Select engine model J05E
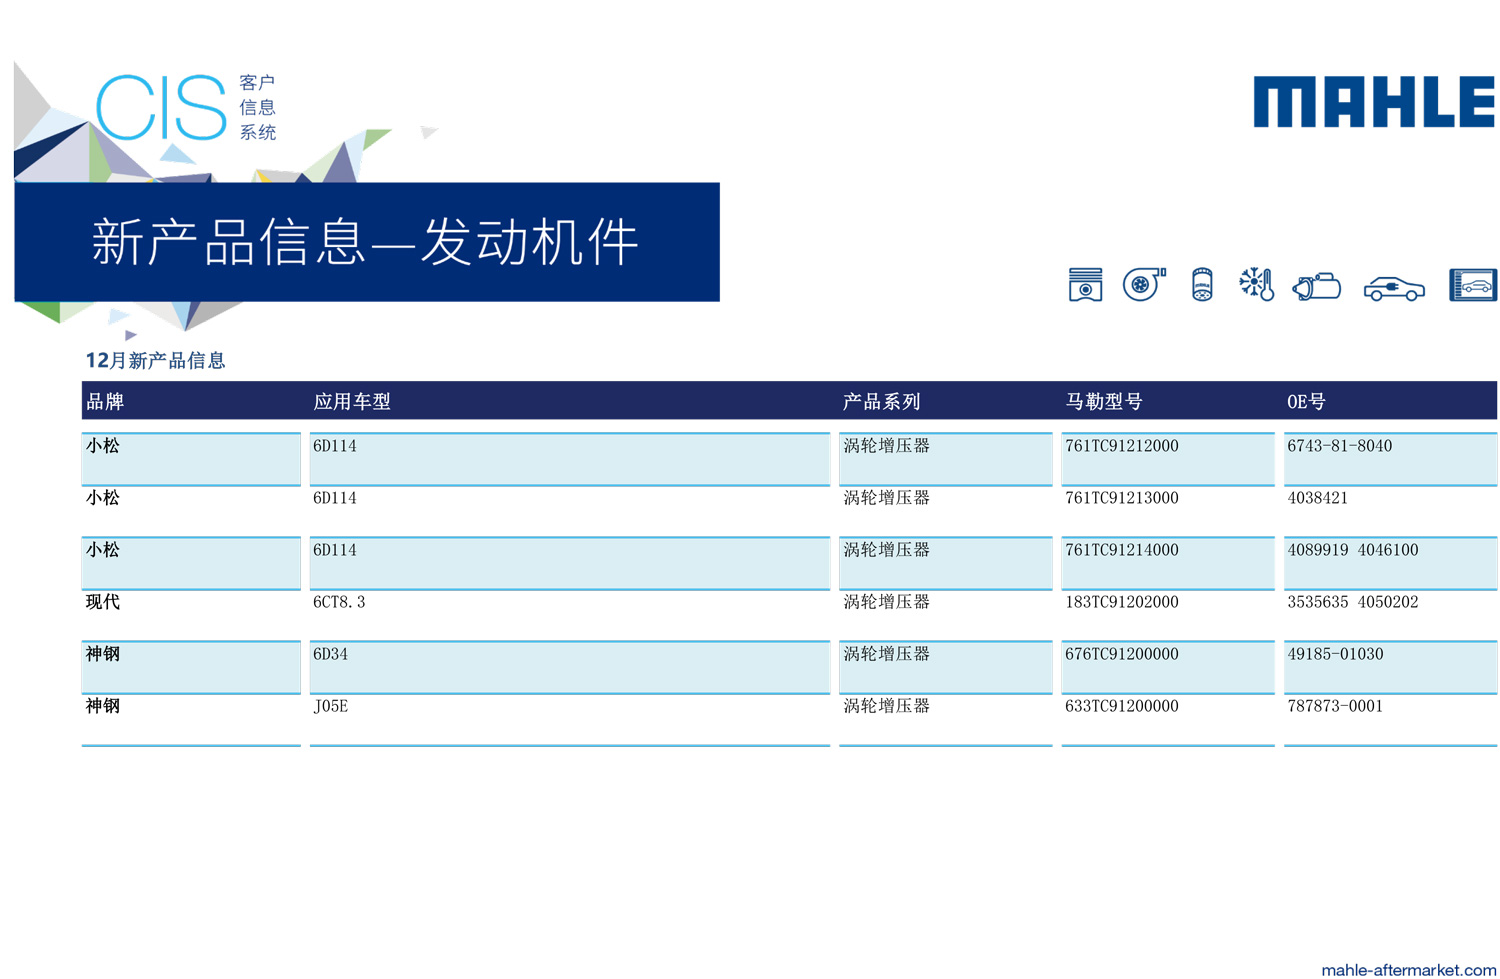Image resolution: width=1500 pixels, height=979 pixels. click(x=331, y=706)
